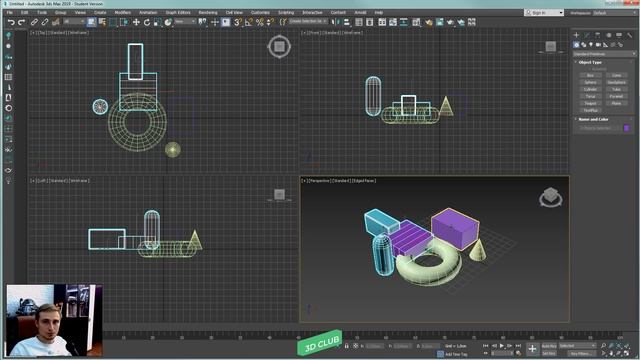Collapse the Name and Color rollout

coord(593,119)
